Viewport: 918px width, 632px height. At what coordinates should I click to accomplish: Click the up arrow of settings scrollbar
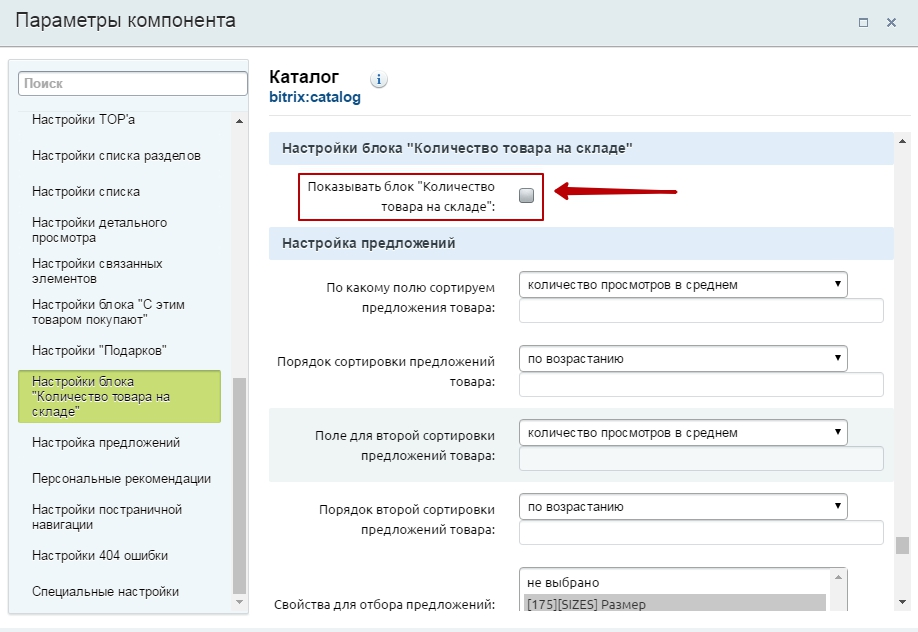click(x=901, y=141)
